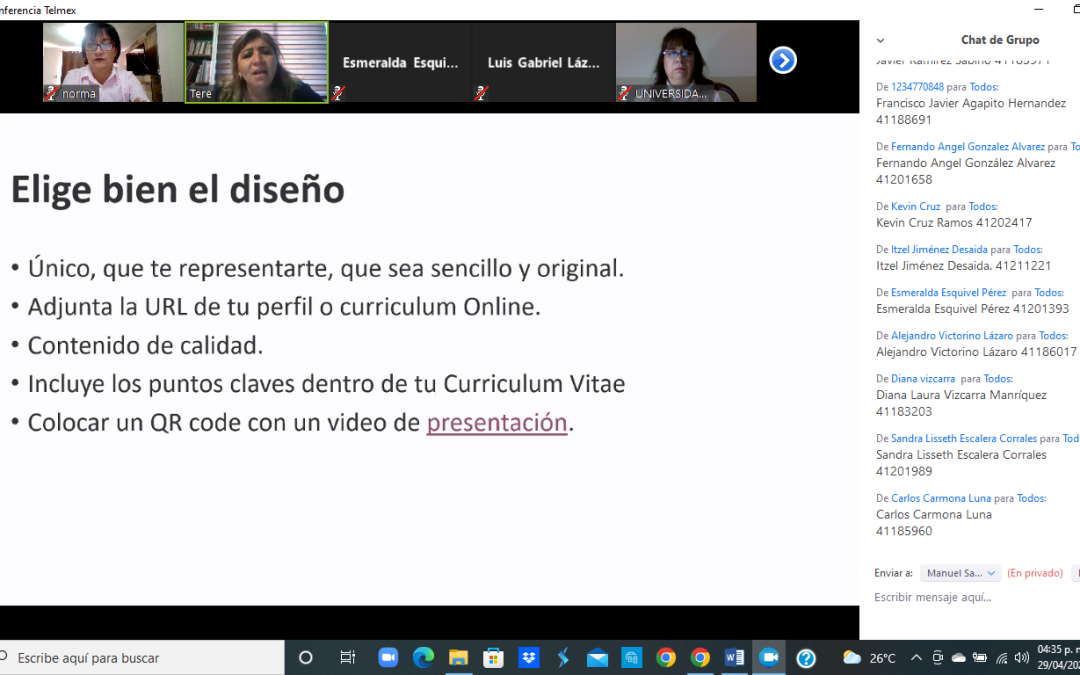The width and height of the screenshot is (1080, 675).
Task: Click the muted mic icon on Esmeralda's tile
Action: [339, 93]
